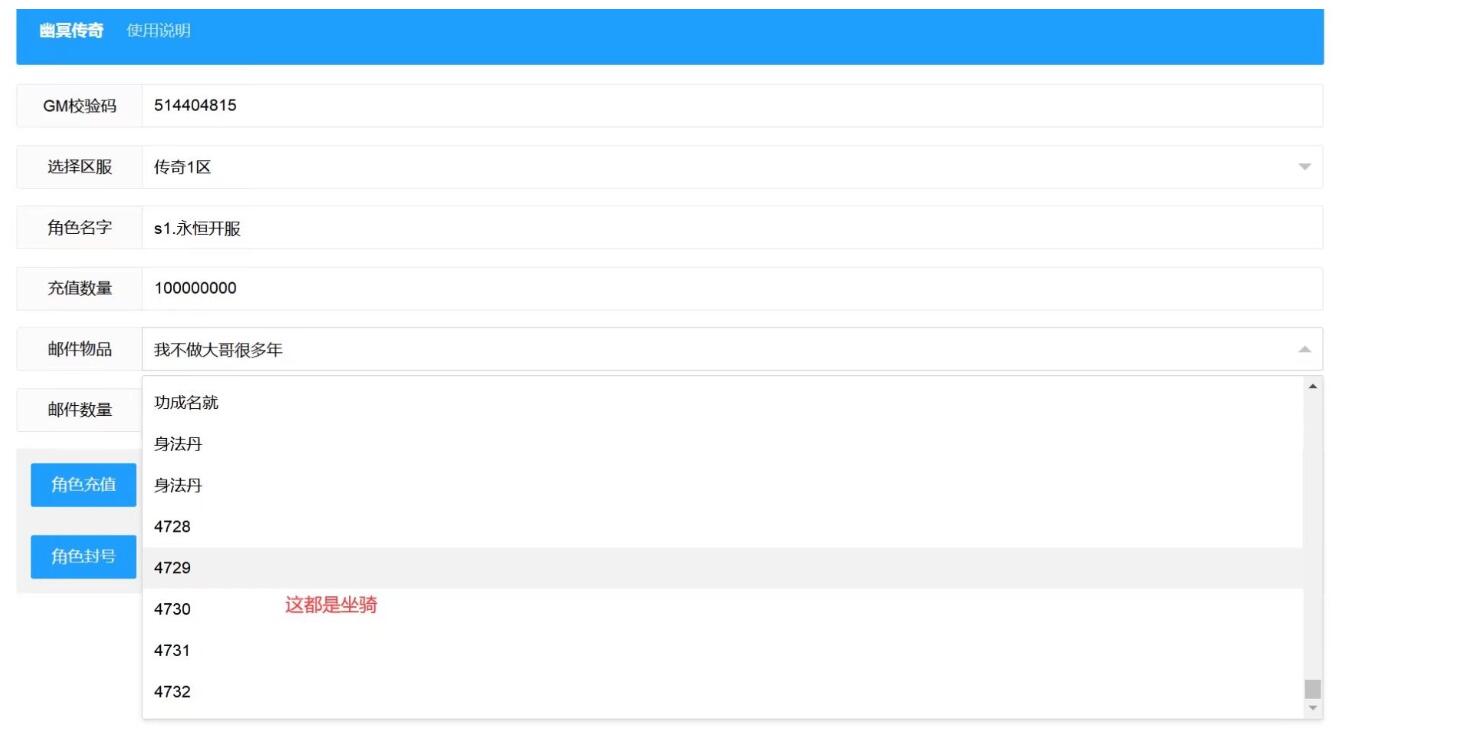Choose item 4730 from the list
The image size is (1458, 745).
[x=172, y=609]
